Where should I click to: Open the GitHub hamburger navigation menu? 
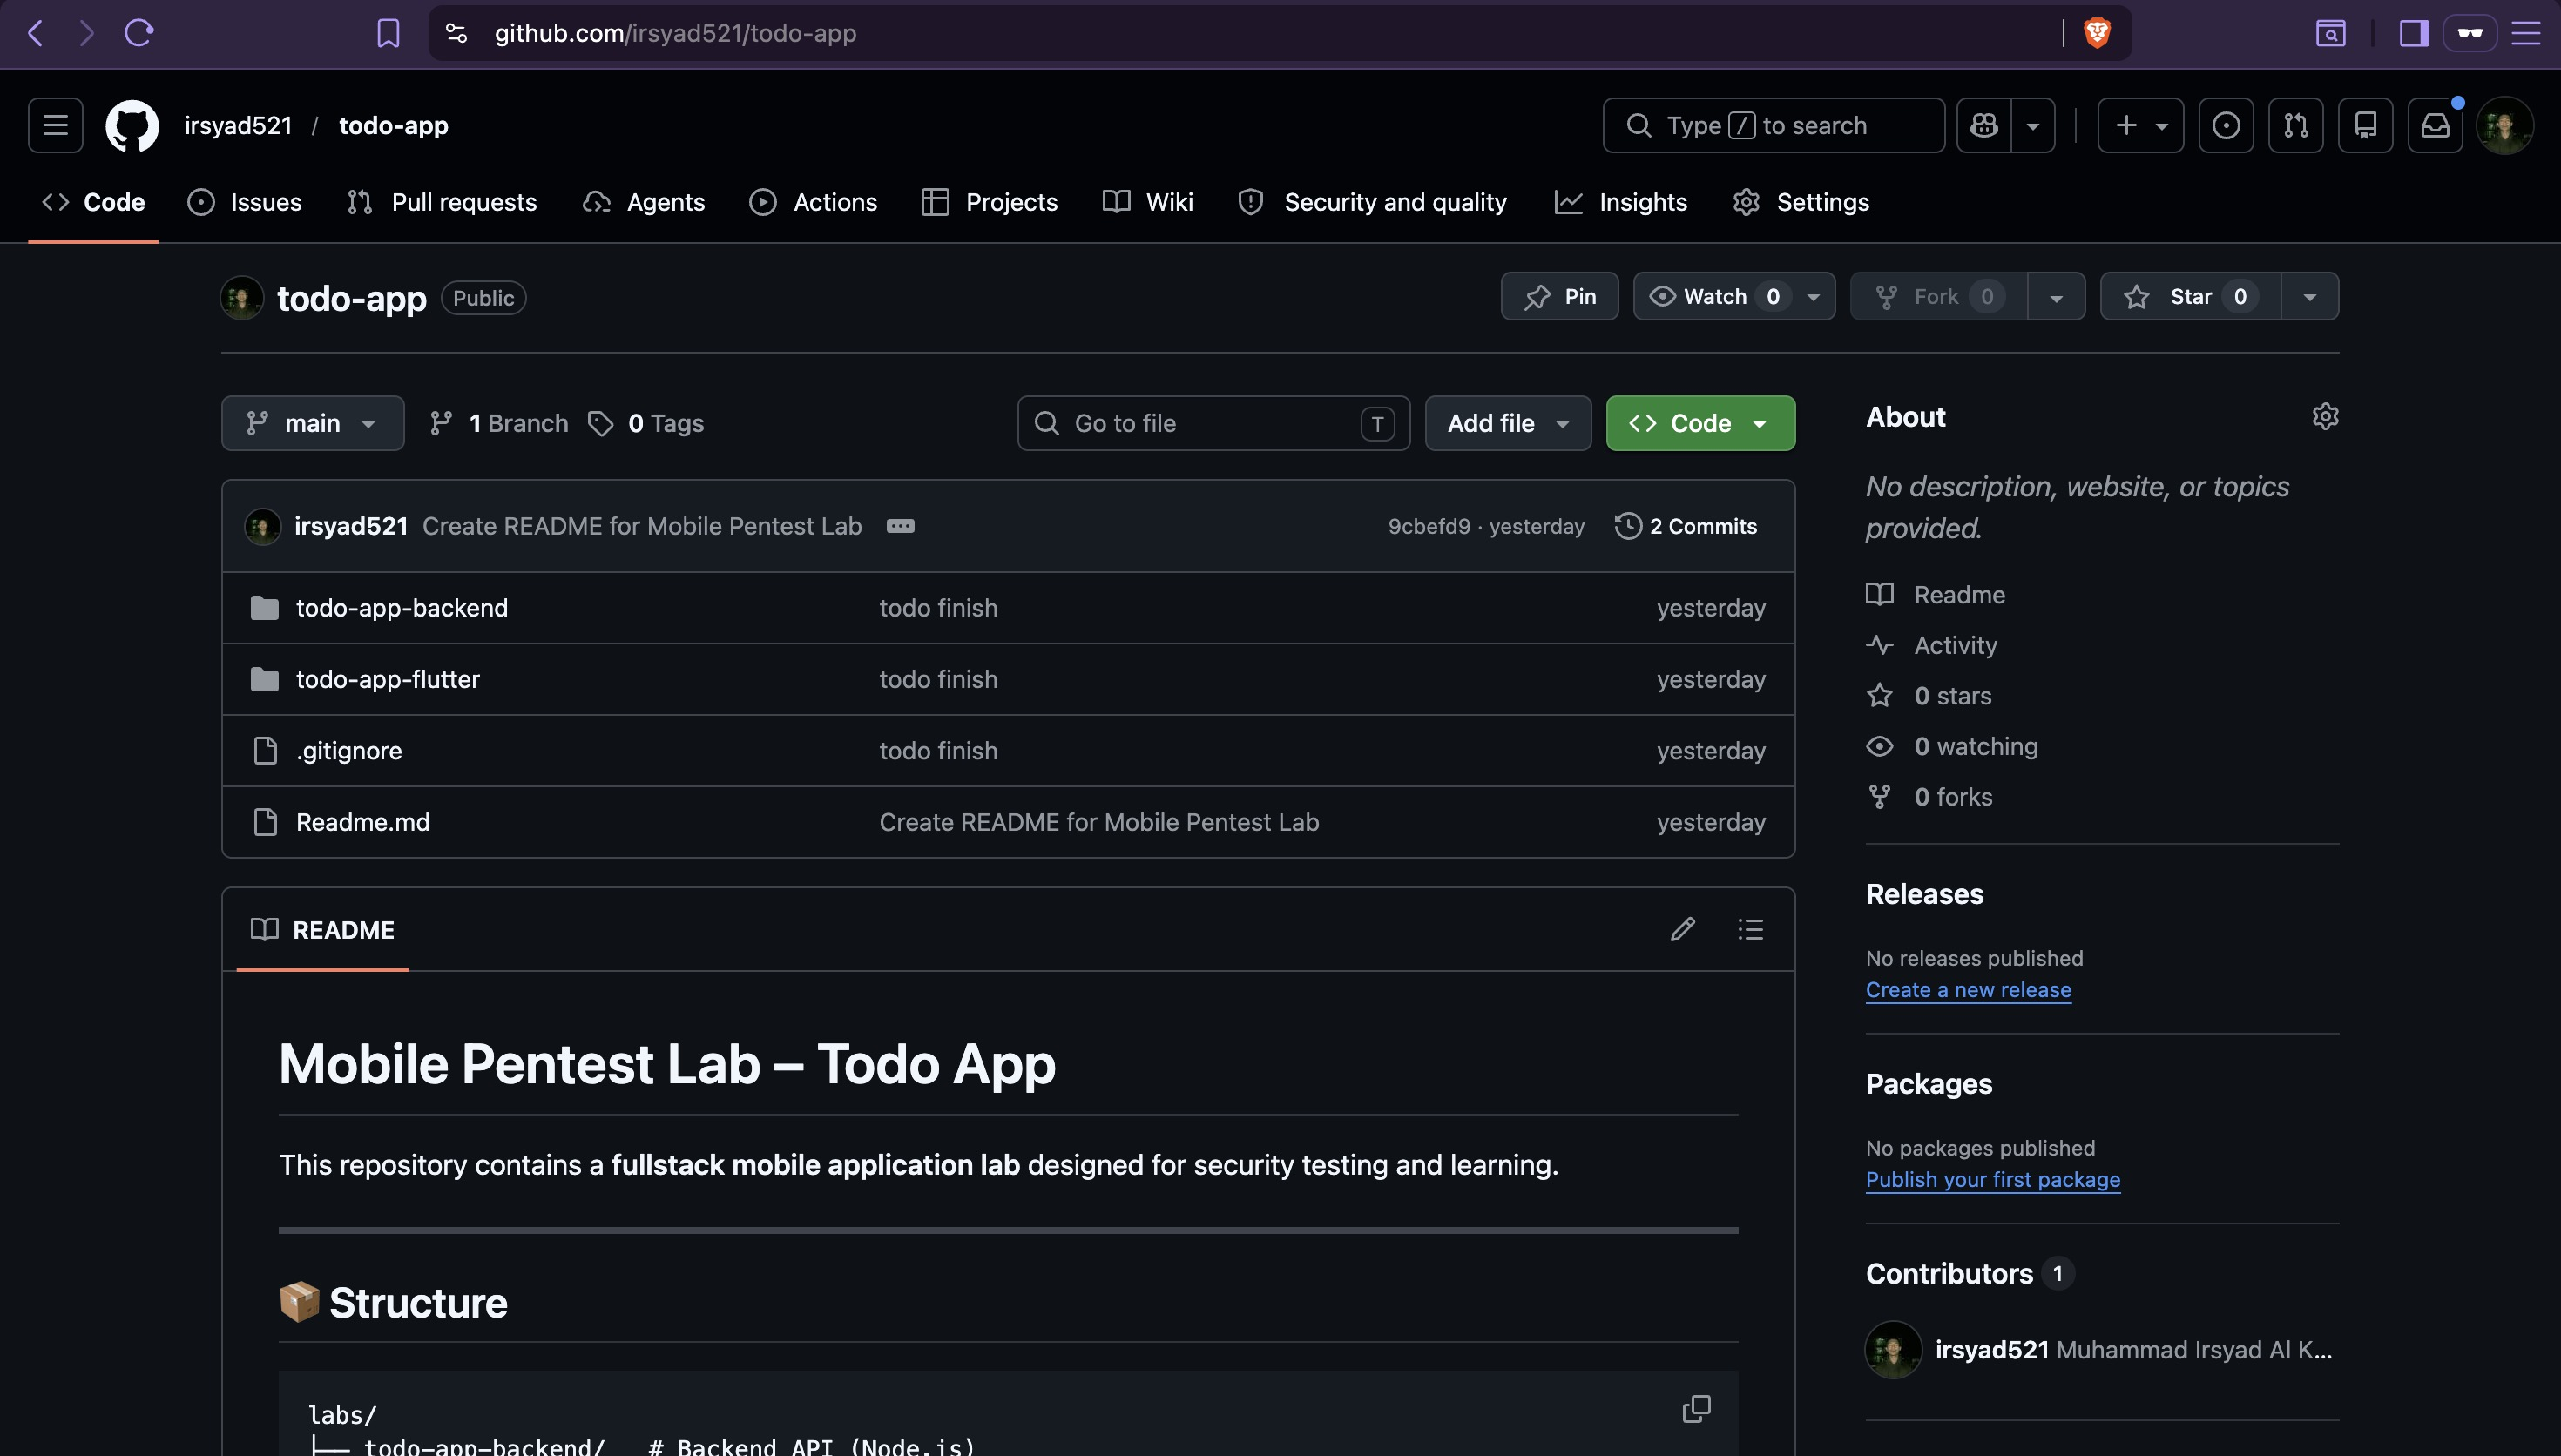click(x=55, y=125)
